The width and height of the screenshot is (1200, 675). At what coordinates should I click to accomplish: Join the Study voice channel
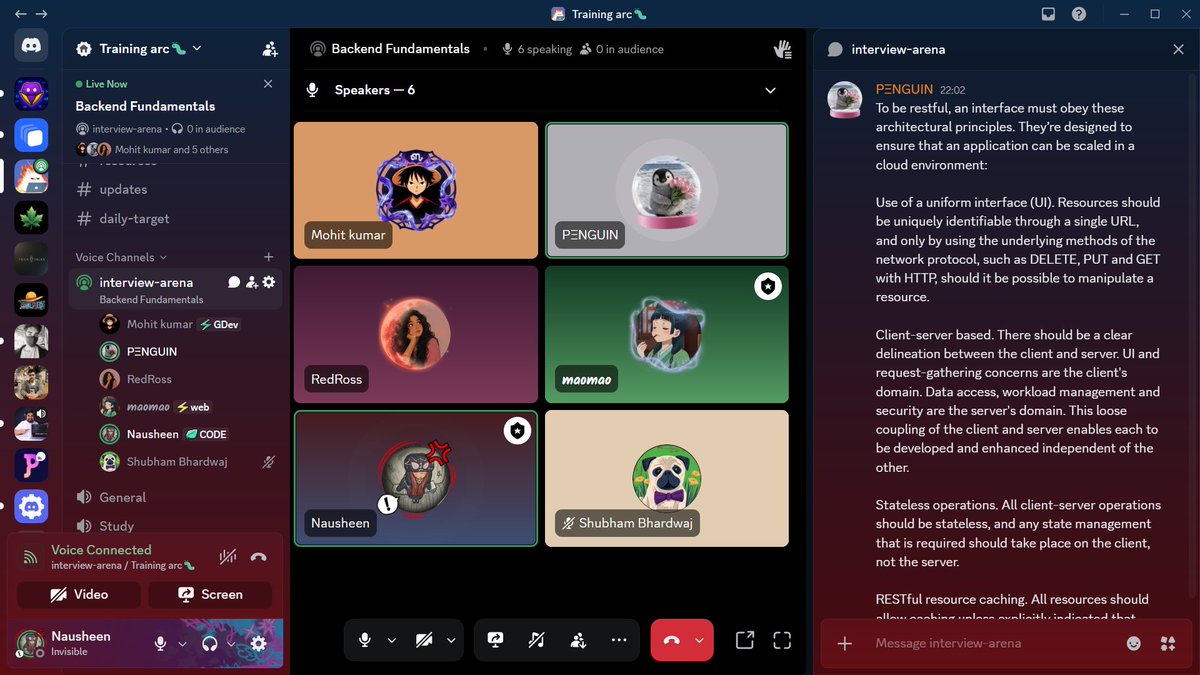[x=175, y=525]
